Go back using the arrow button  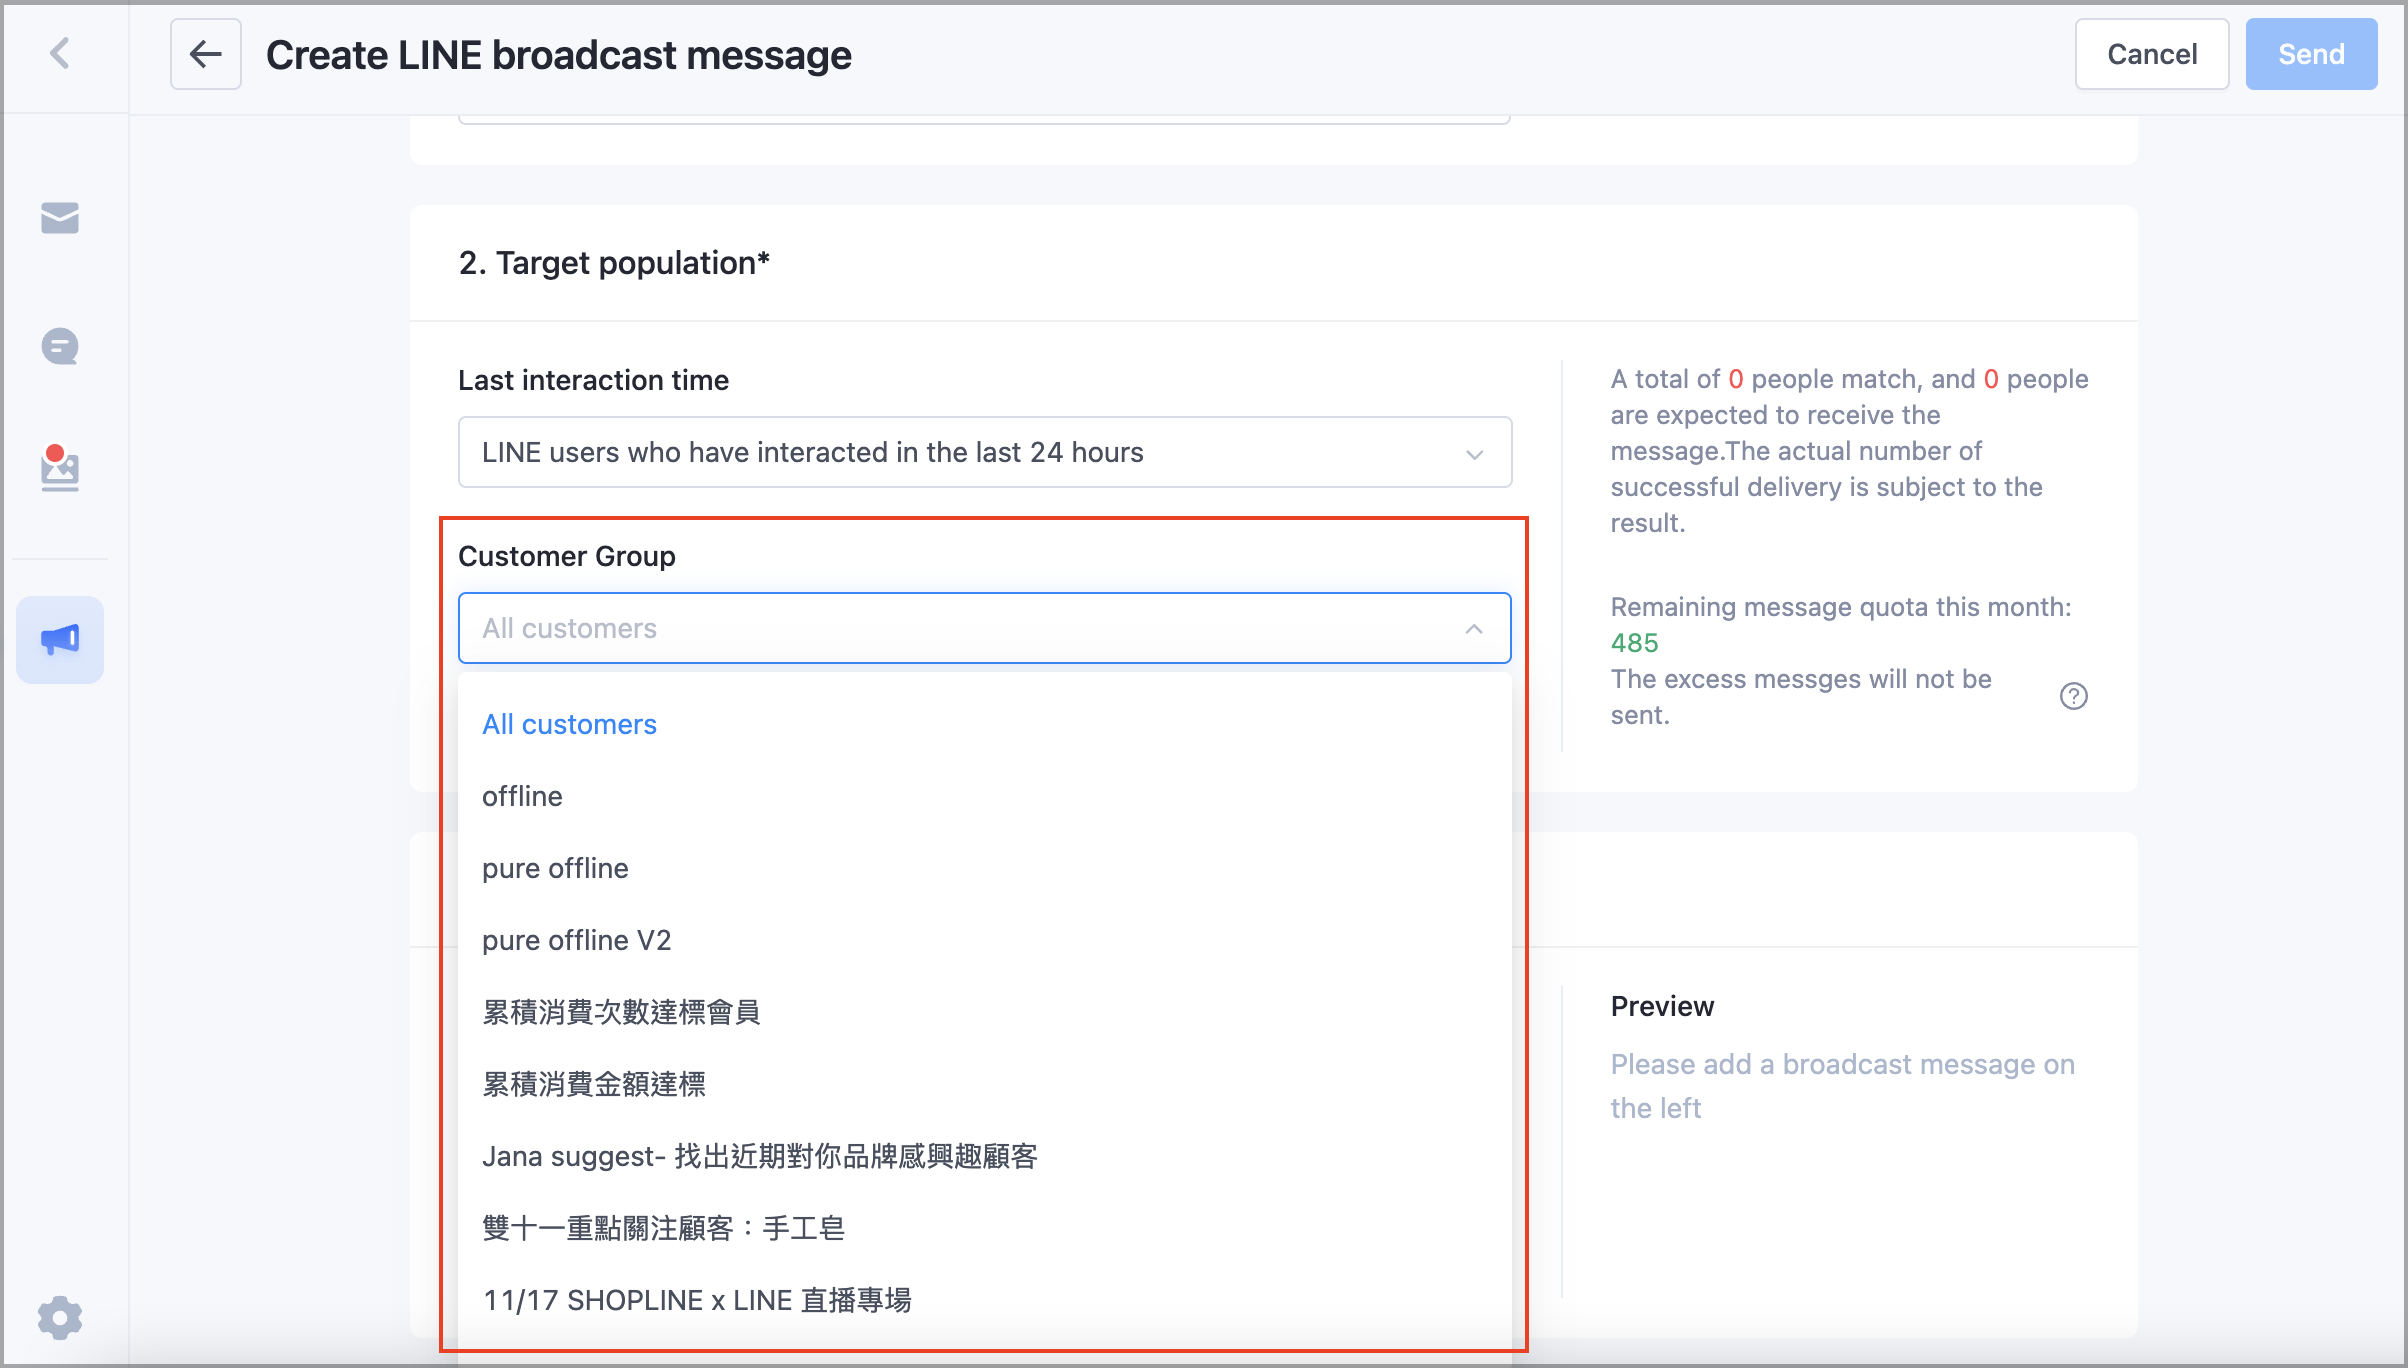(x=206, y=54)
